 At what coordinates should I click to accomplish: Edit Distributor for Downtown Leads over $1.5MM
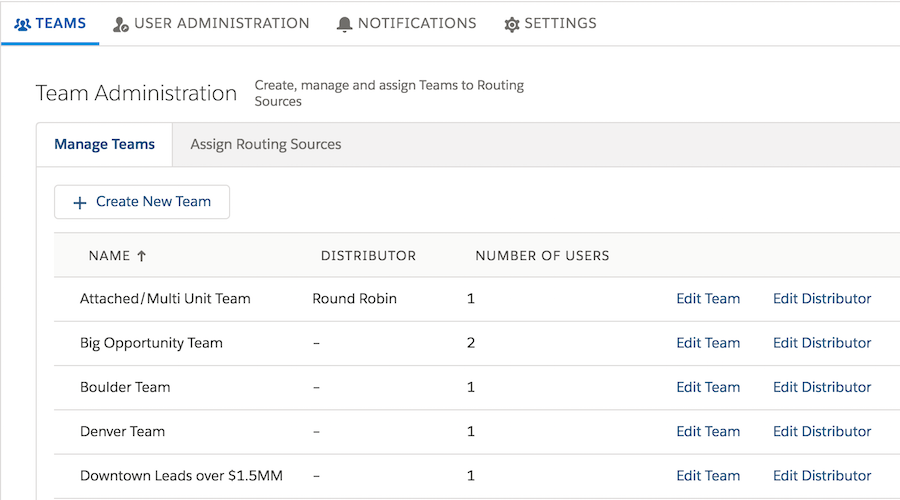tap(822, 475)
